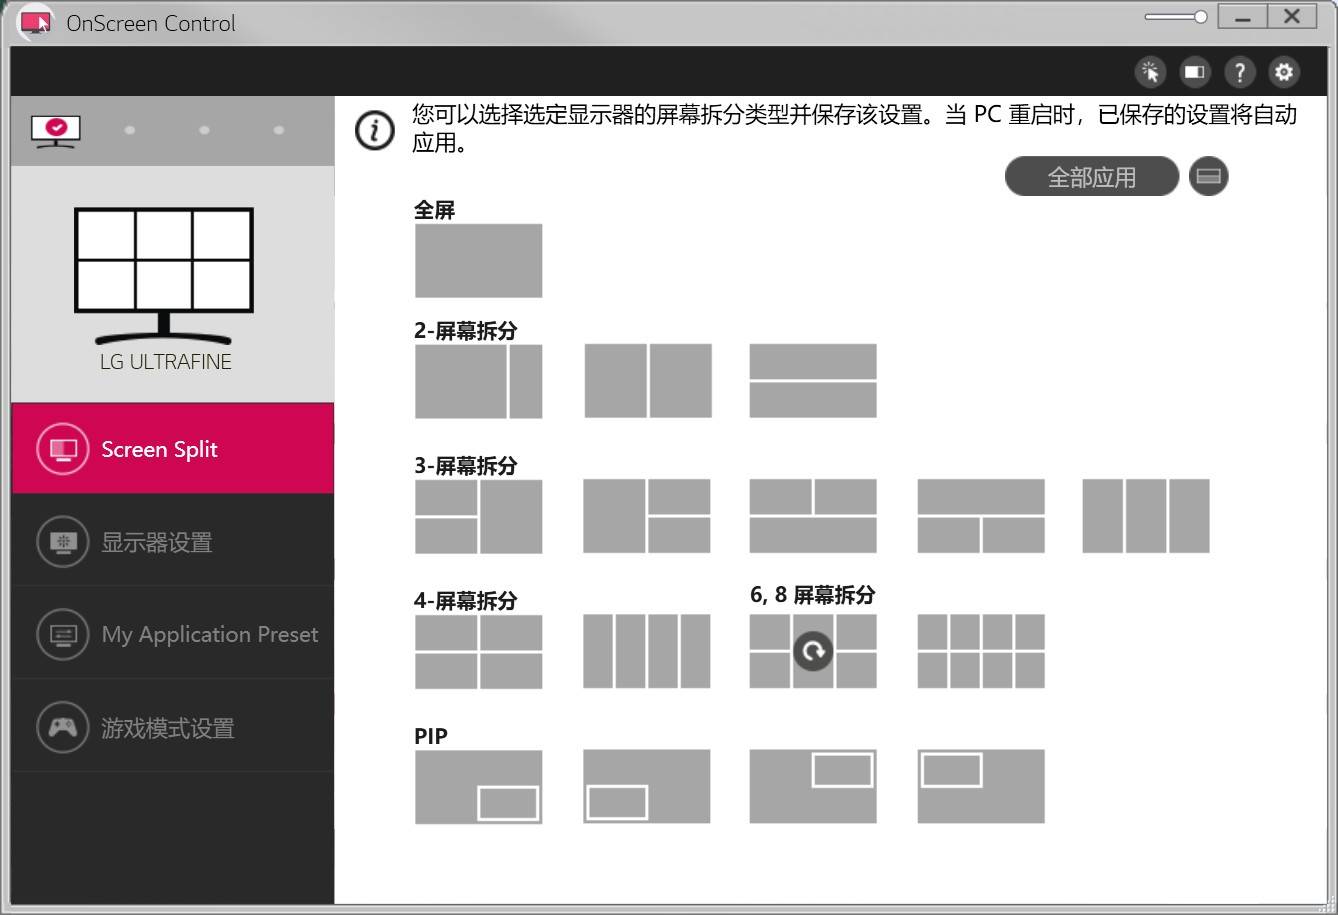Select the 全屏 full screen layout
1338x915 pixels.
pos(478,261)
